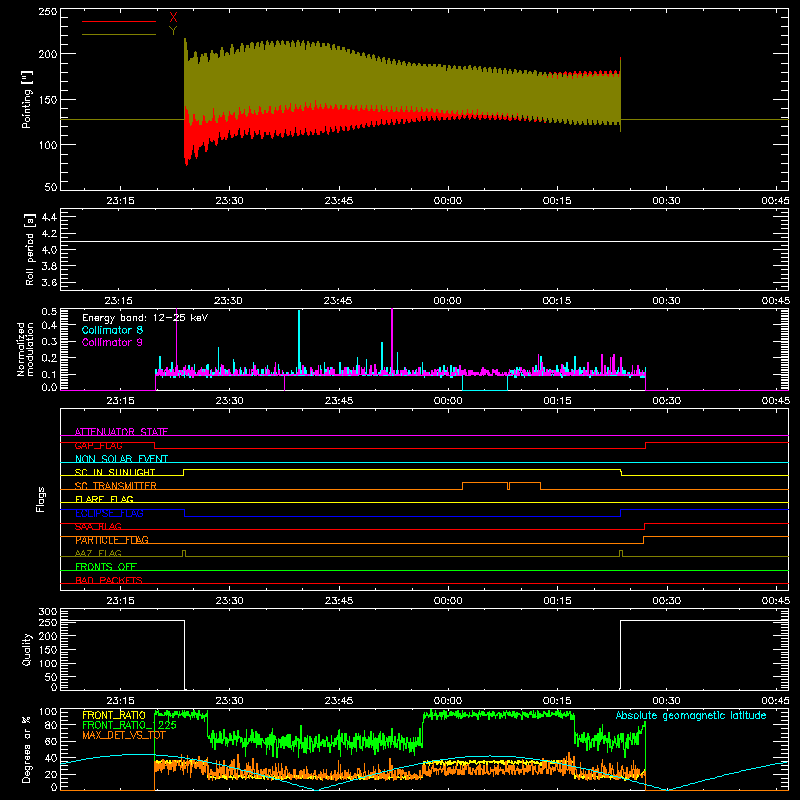Click the orange MAX_DET_VS_TOT legend label
Viewport: 800px width, 800px height.
123,735
